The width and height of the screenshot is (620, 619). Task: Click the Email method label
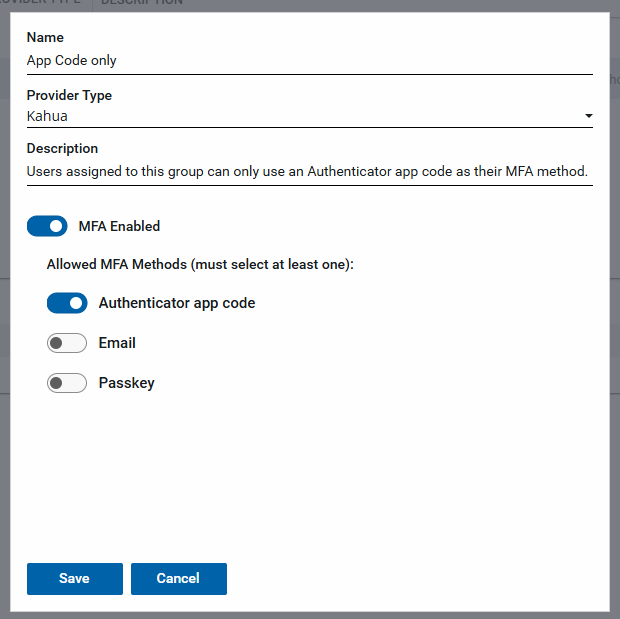coord(117,343)
